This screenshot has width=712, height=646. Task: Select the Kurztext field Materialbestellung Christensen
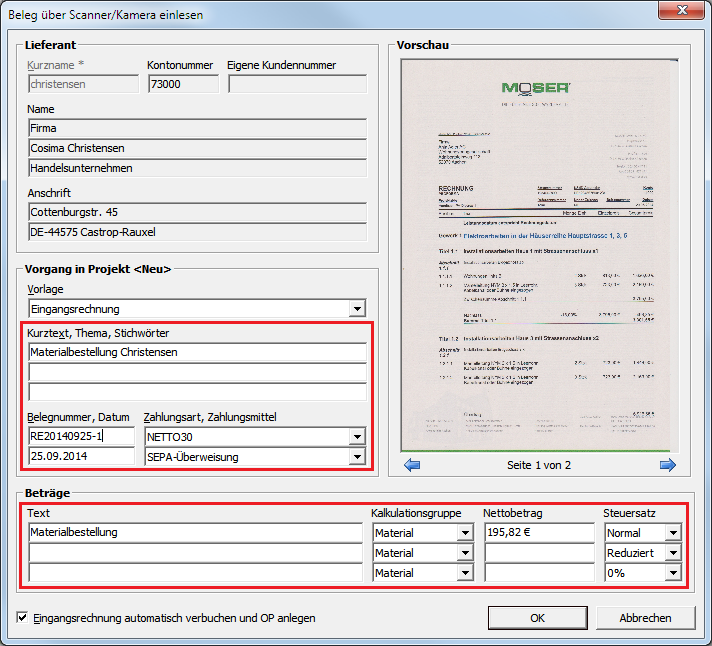197,352
